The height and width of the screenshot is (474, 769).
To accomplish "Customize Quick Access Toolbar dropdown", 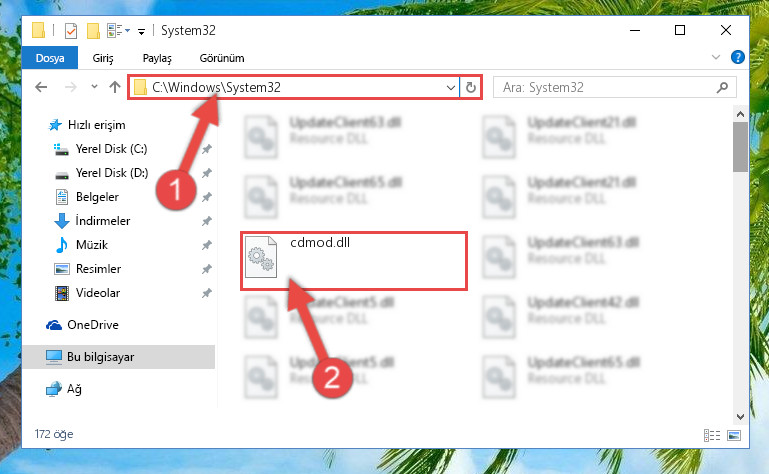I will pos(141,31).
